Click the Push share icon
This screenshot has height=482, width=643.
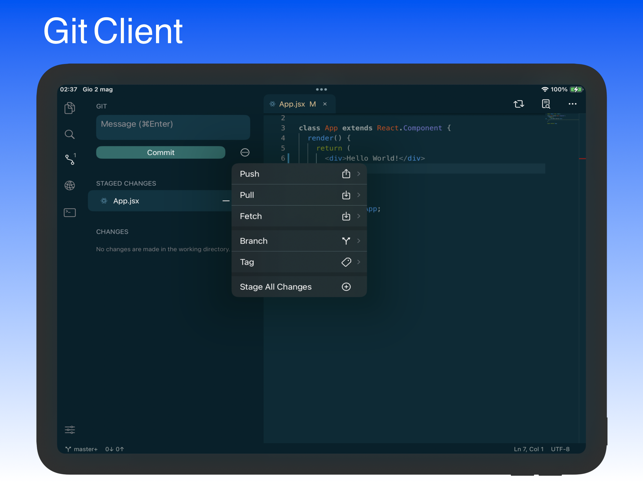[346, 174]
